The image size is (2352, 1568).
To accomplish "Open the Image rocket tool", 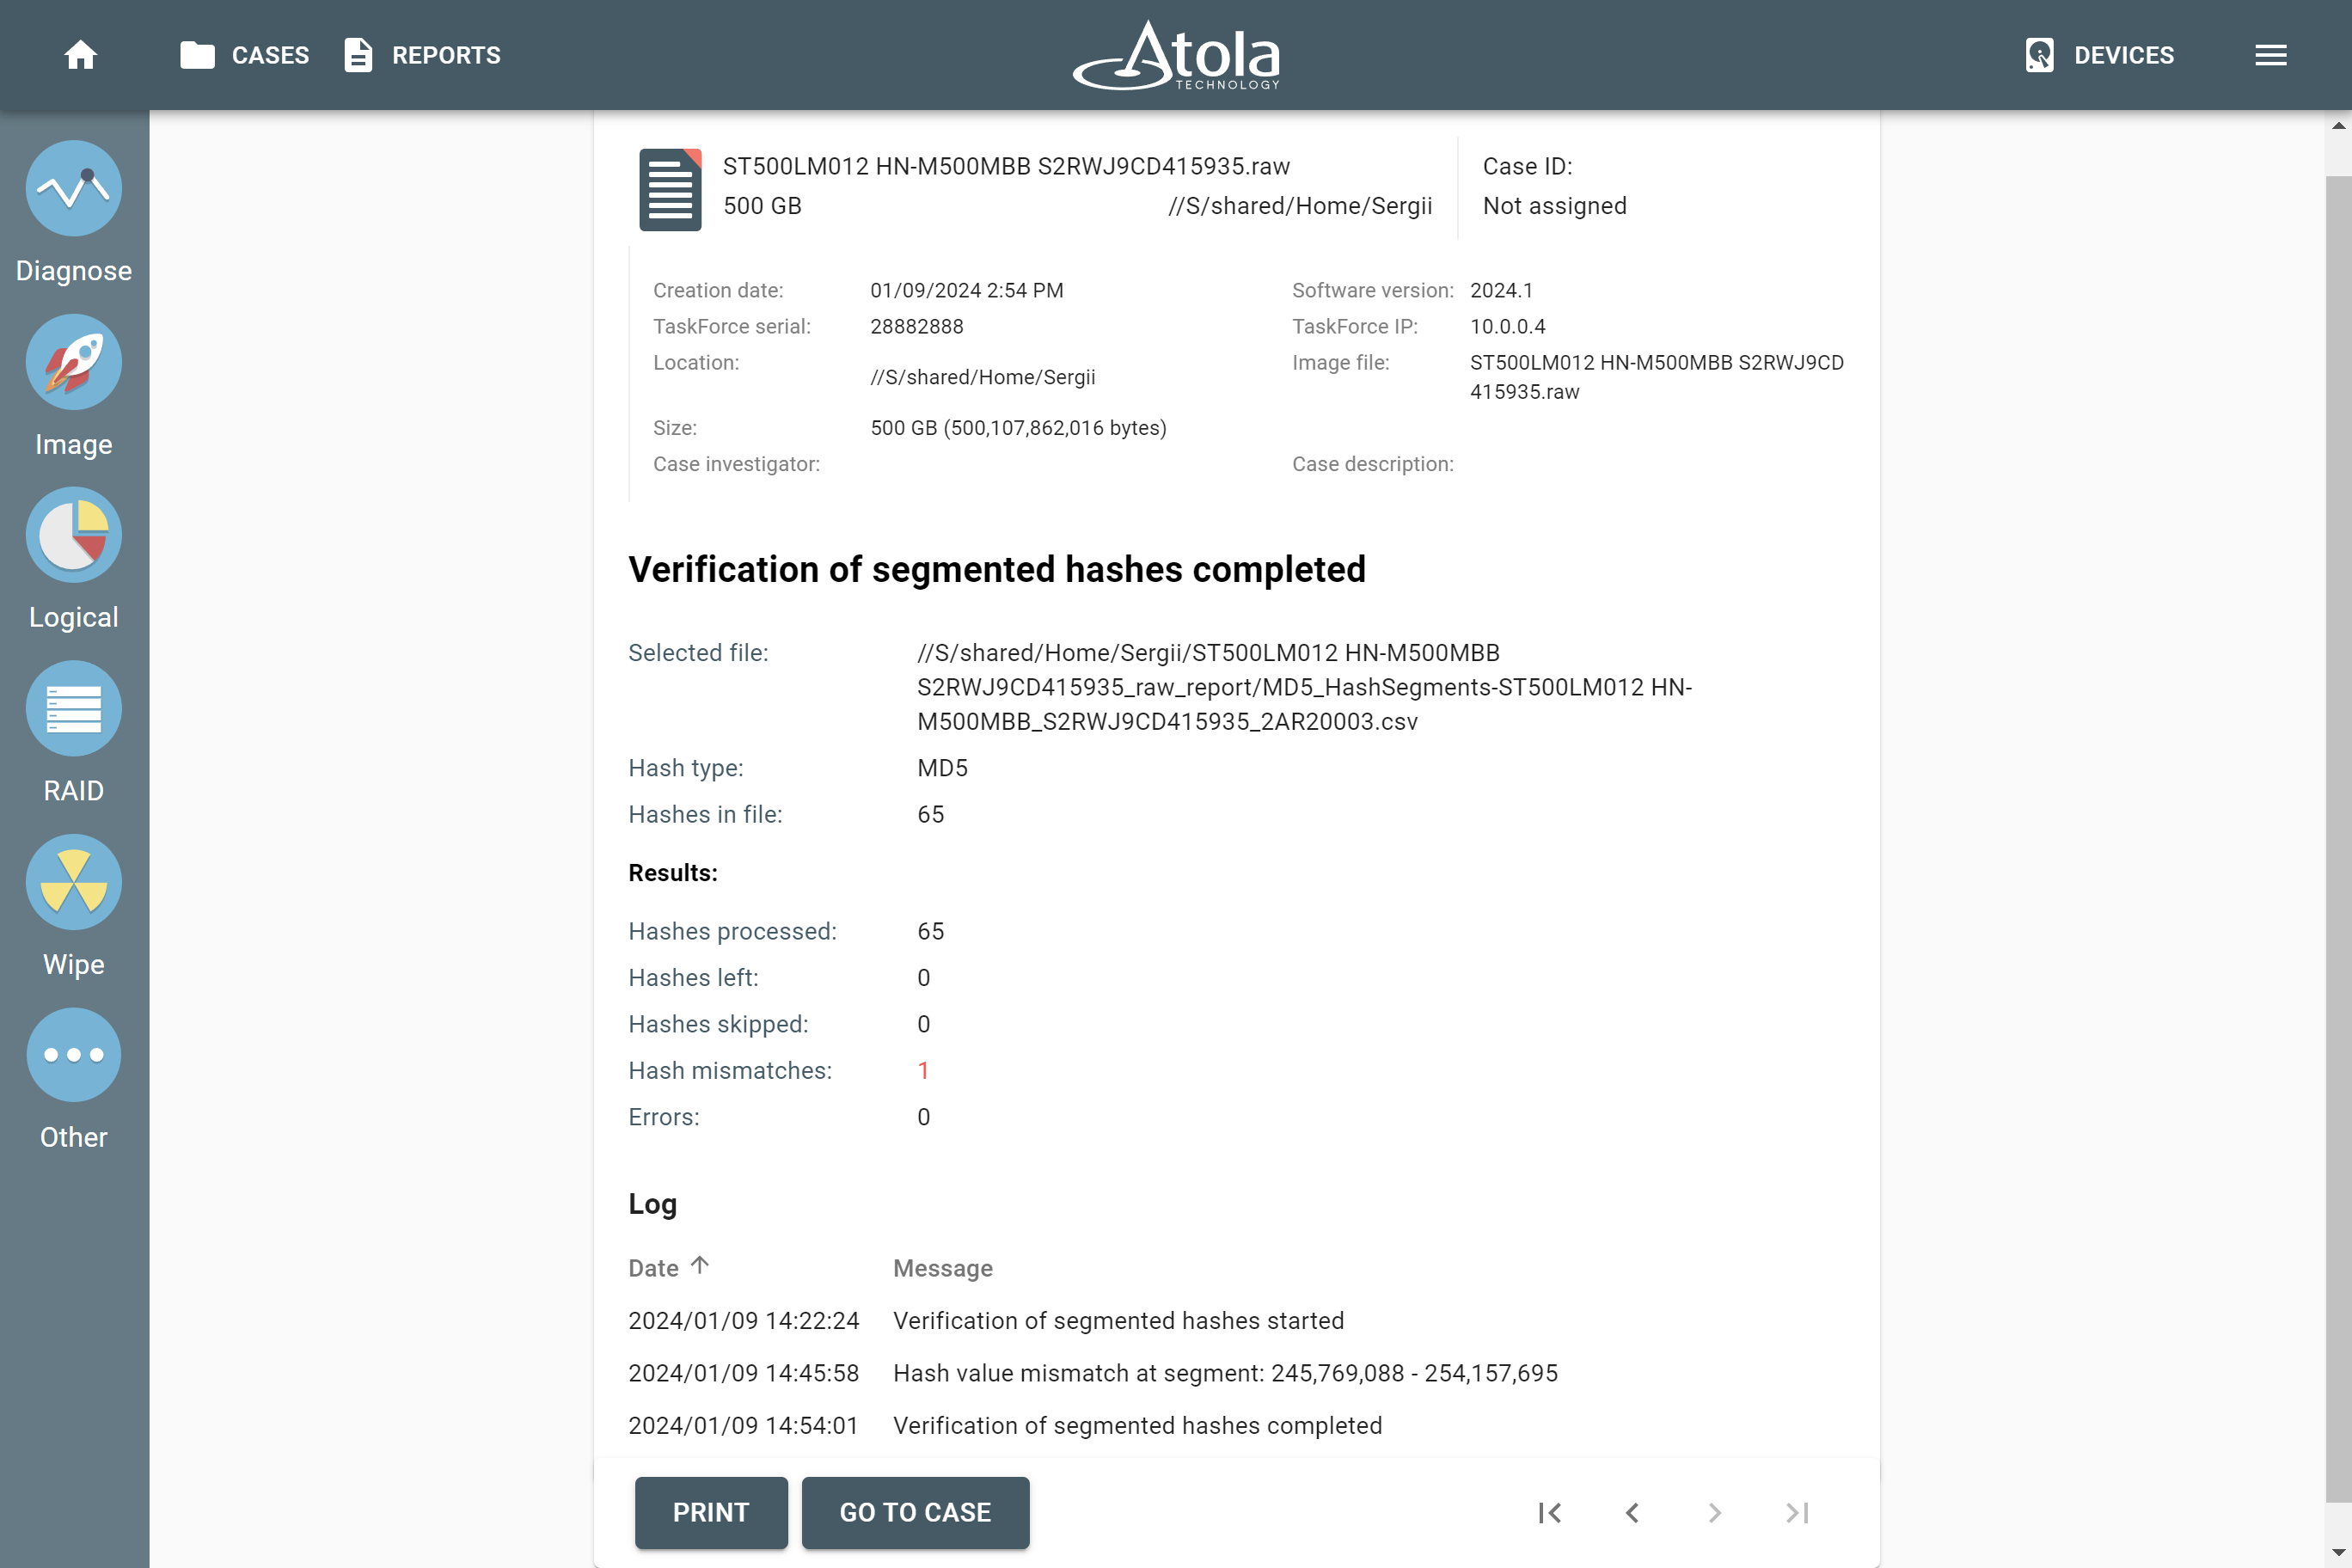I will point(74,386).
